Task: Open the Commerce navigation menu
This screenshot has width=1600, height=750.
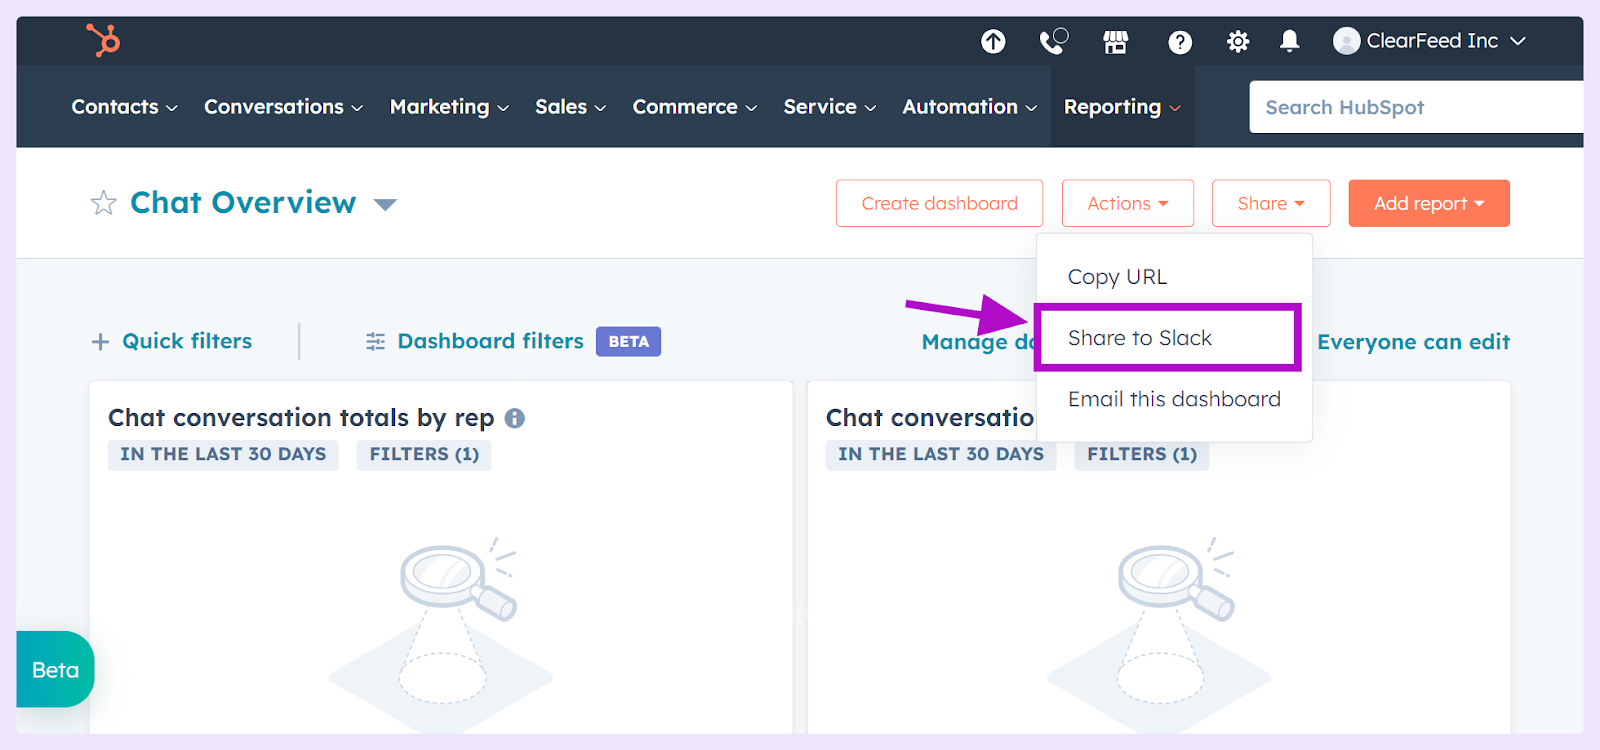Action: (x=695, y=107)
